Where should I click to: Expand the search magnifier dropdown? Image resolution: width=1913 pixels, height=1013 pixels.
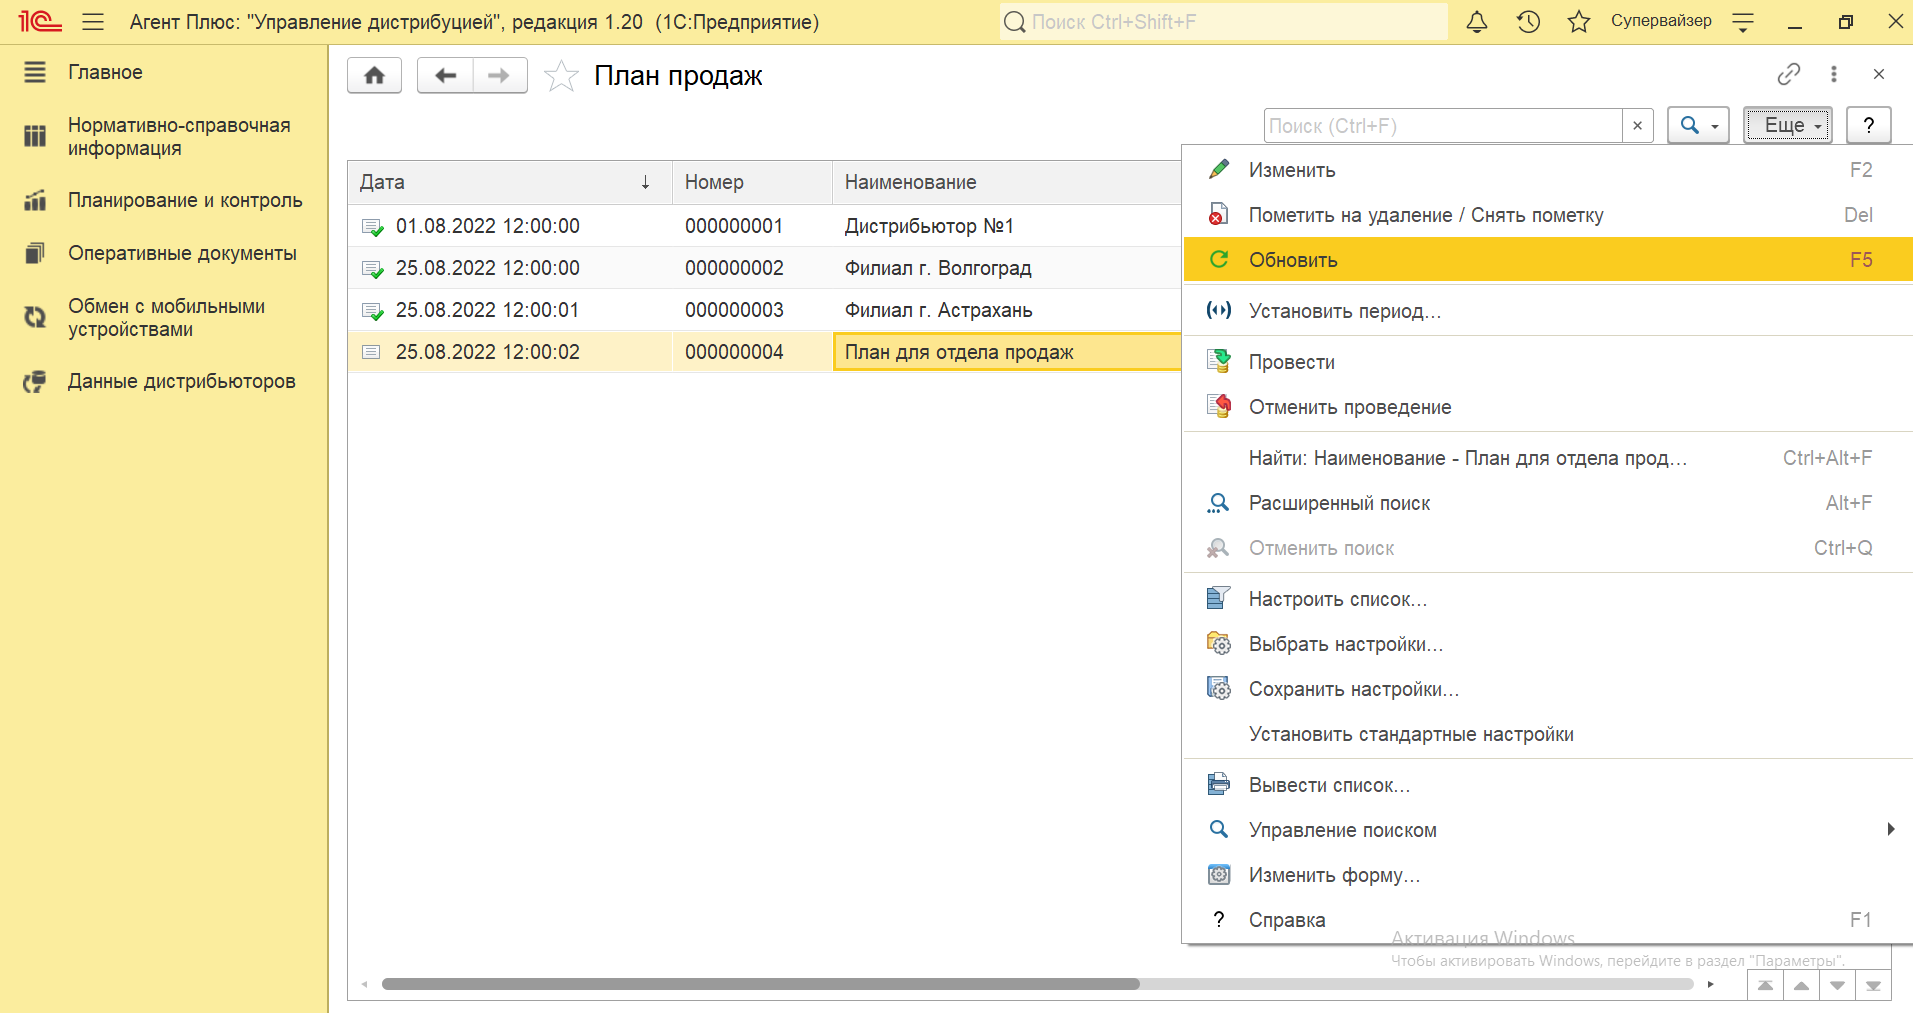coord(1698,126)
